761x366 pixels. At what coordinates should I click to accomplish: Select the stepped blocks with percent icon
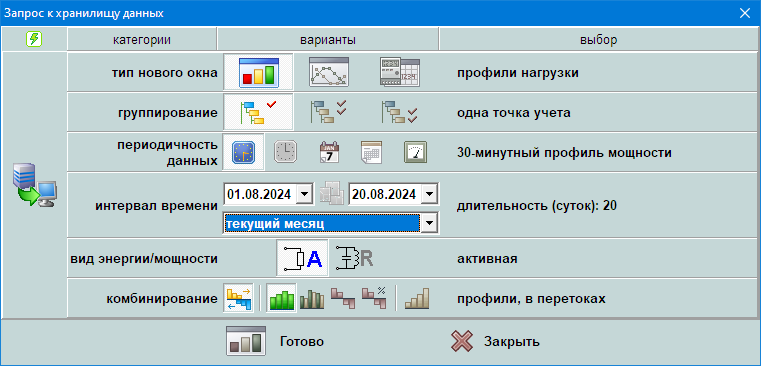374,299
